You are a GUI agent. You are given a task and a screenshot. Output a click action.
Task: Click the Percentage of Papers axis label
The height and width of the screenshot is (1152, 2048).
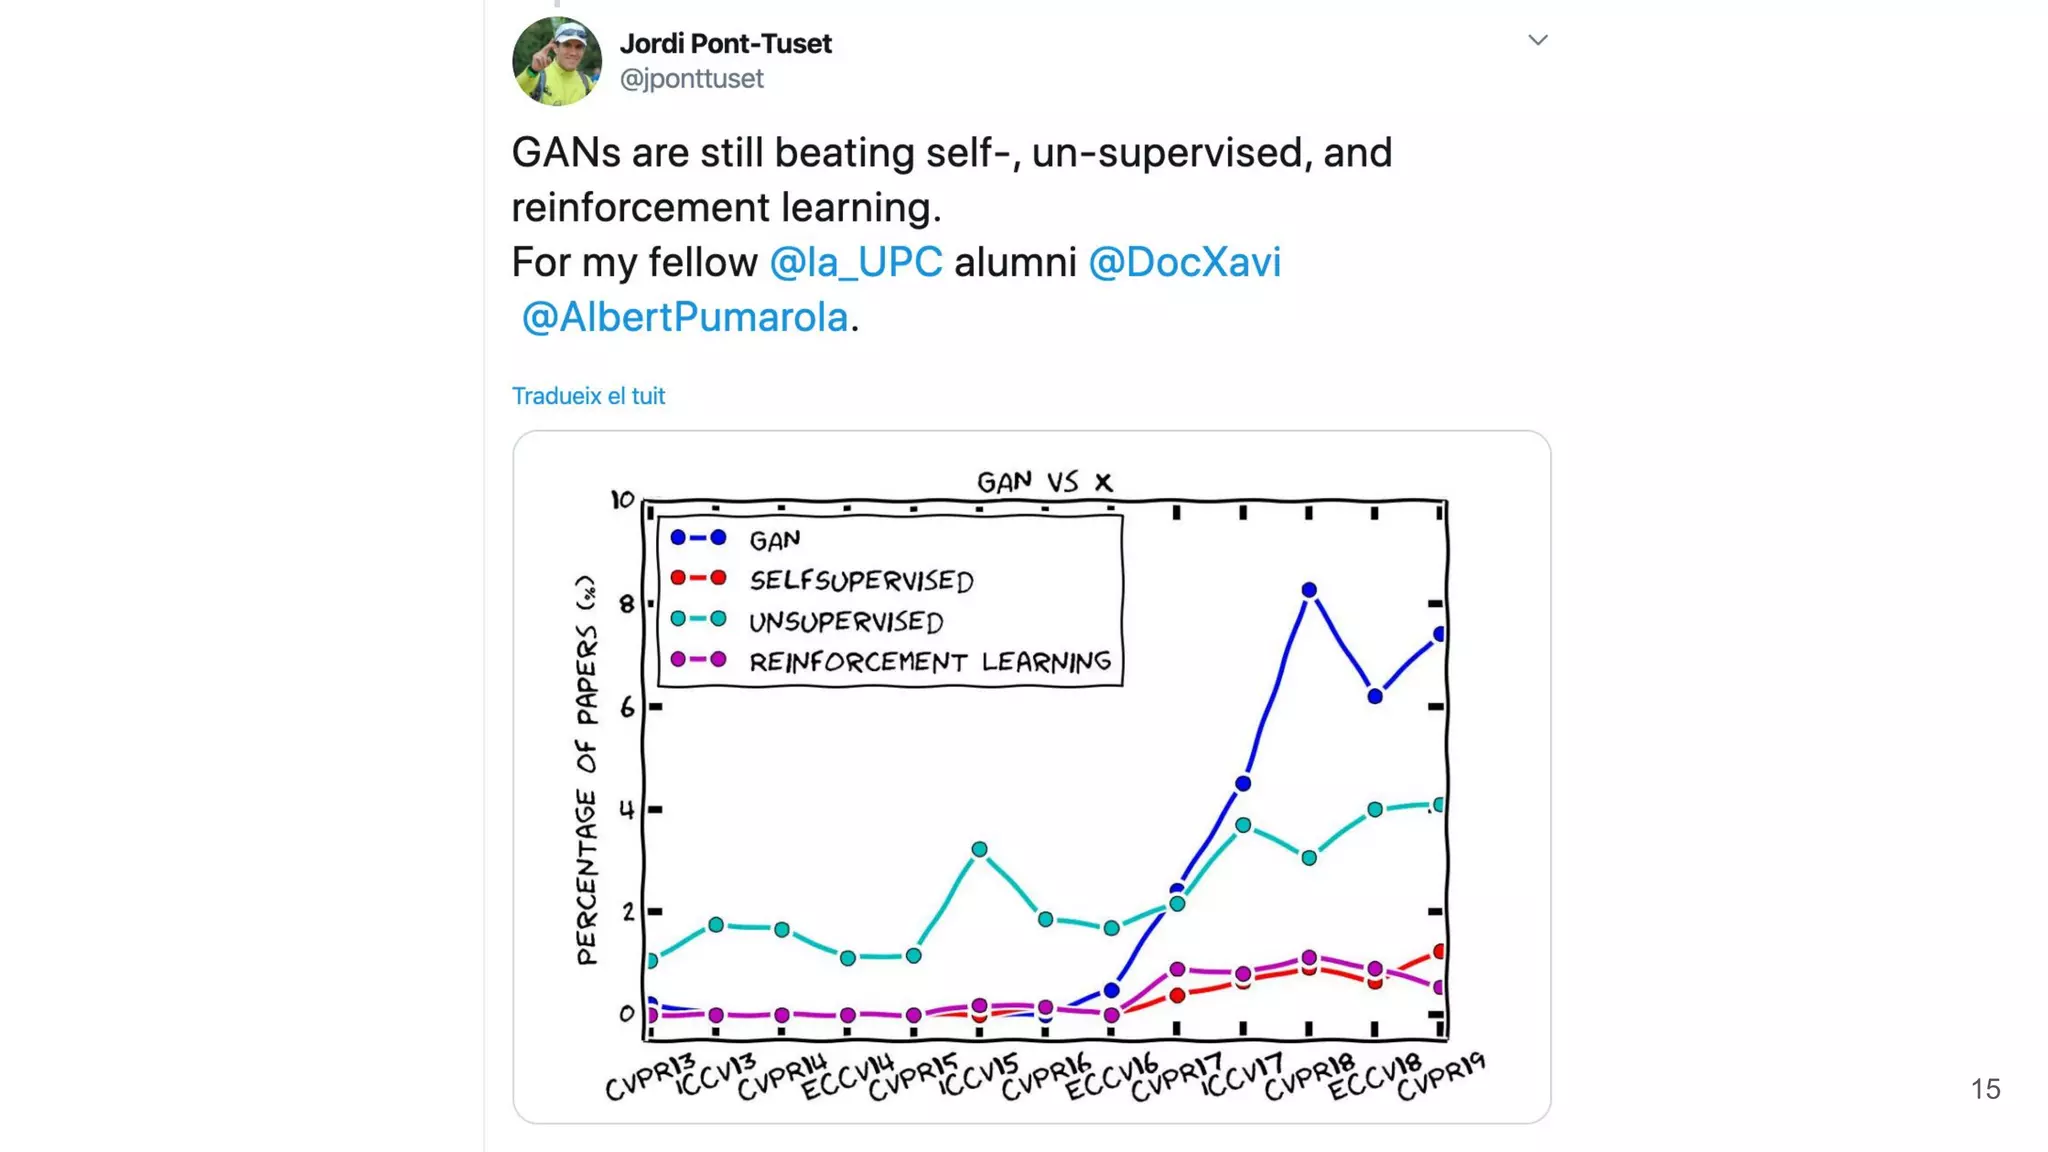586,770
